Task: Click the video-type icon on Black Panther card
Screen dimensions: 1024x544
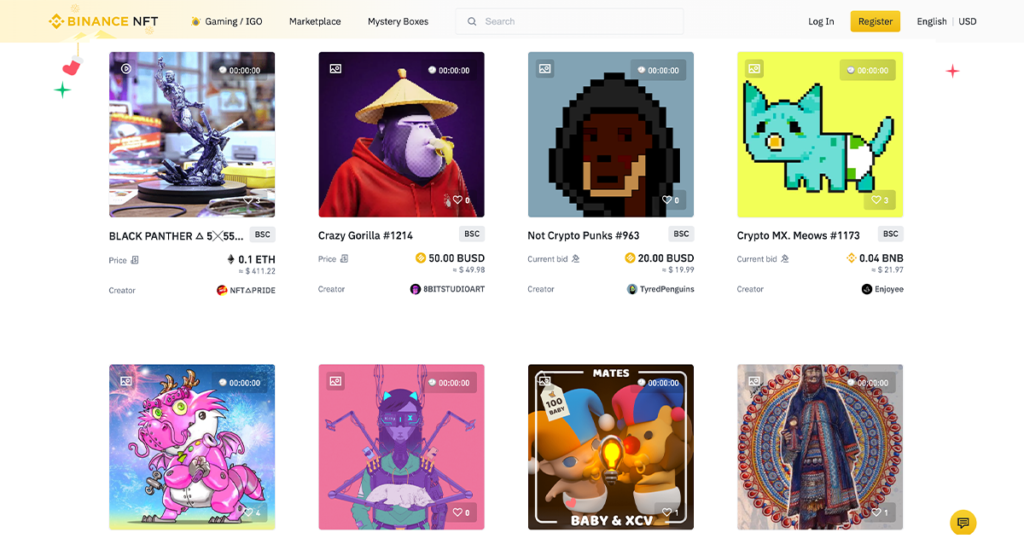Action: pos(126,69)
